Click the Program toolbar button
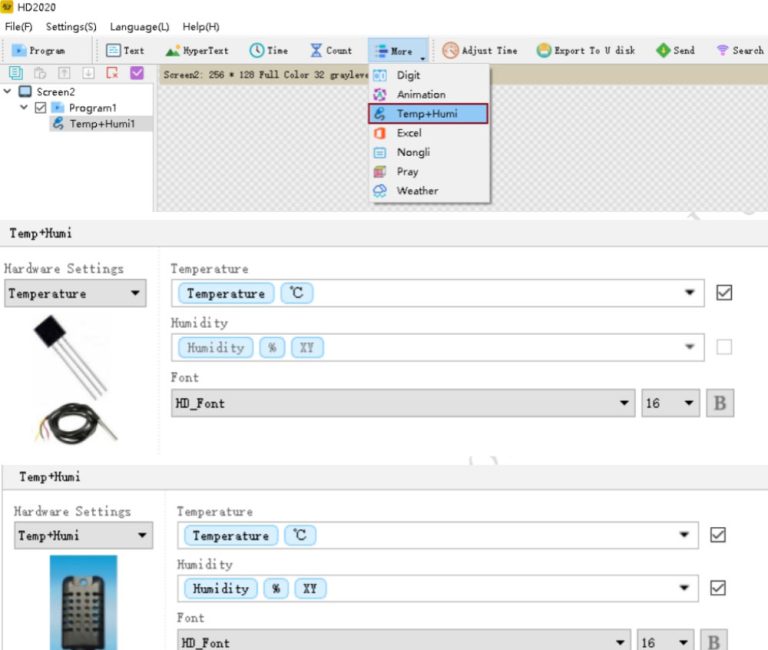Viewport: 768px width, 650px height. 40,51
